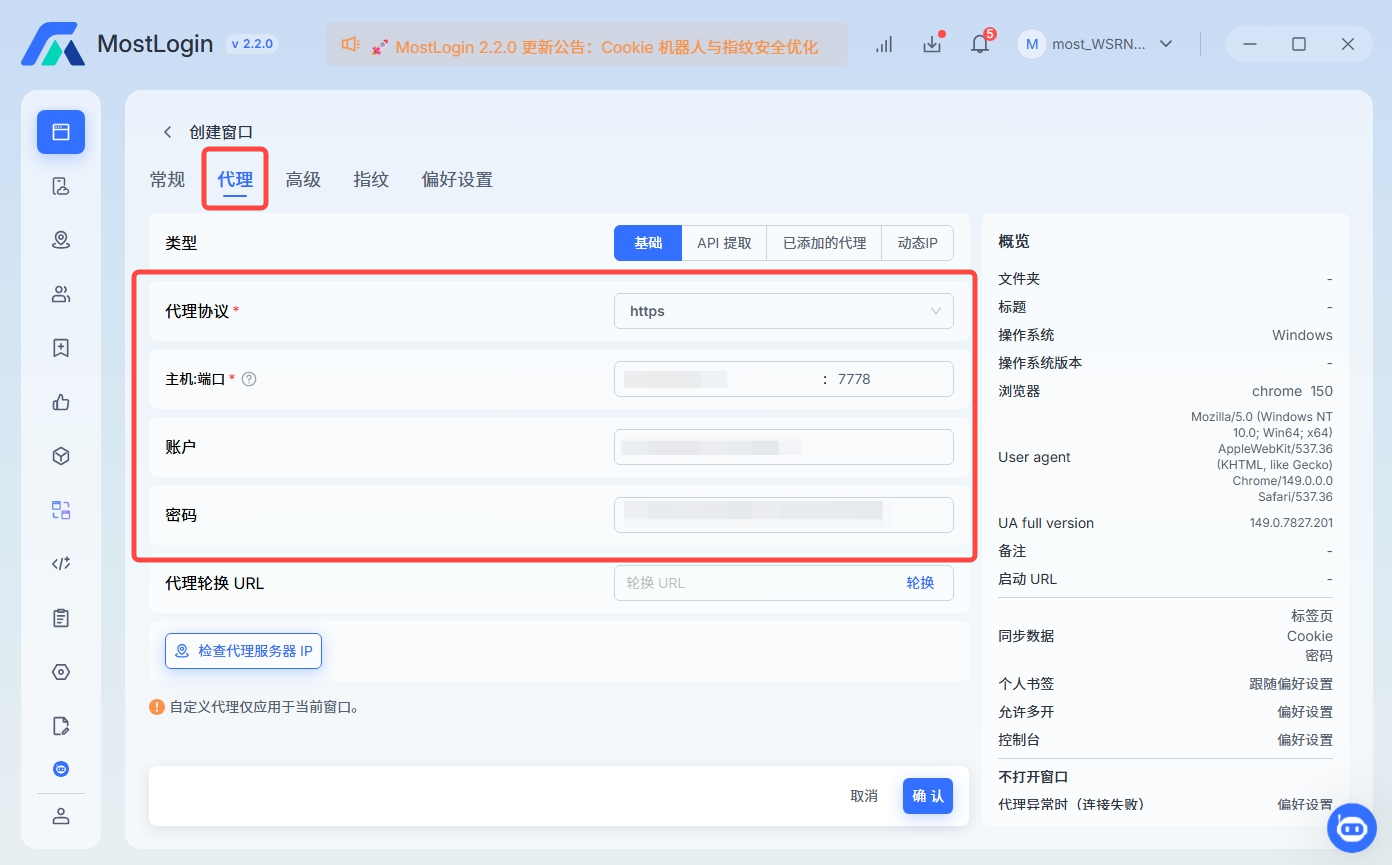Click the 取消 button
The height and width of the screenshot is (865, 1392).
(x=864, y=796)
